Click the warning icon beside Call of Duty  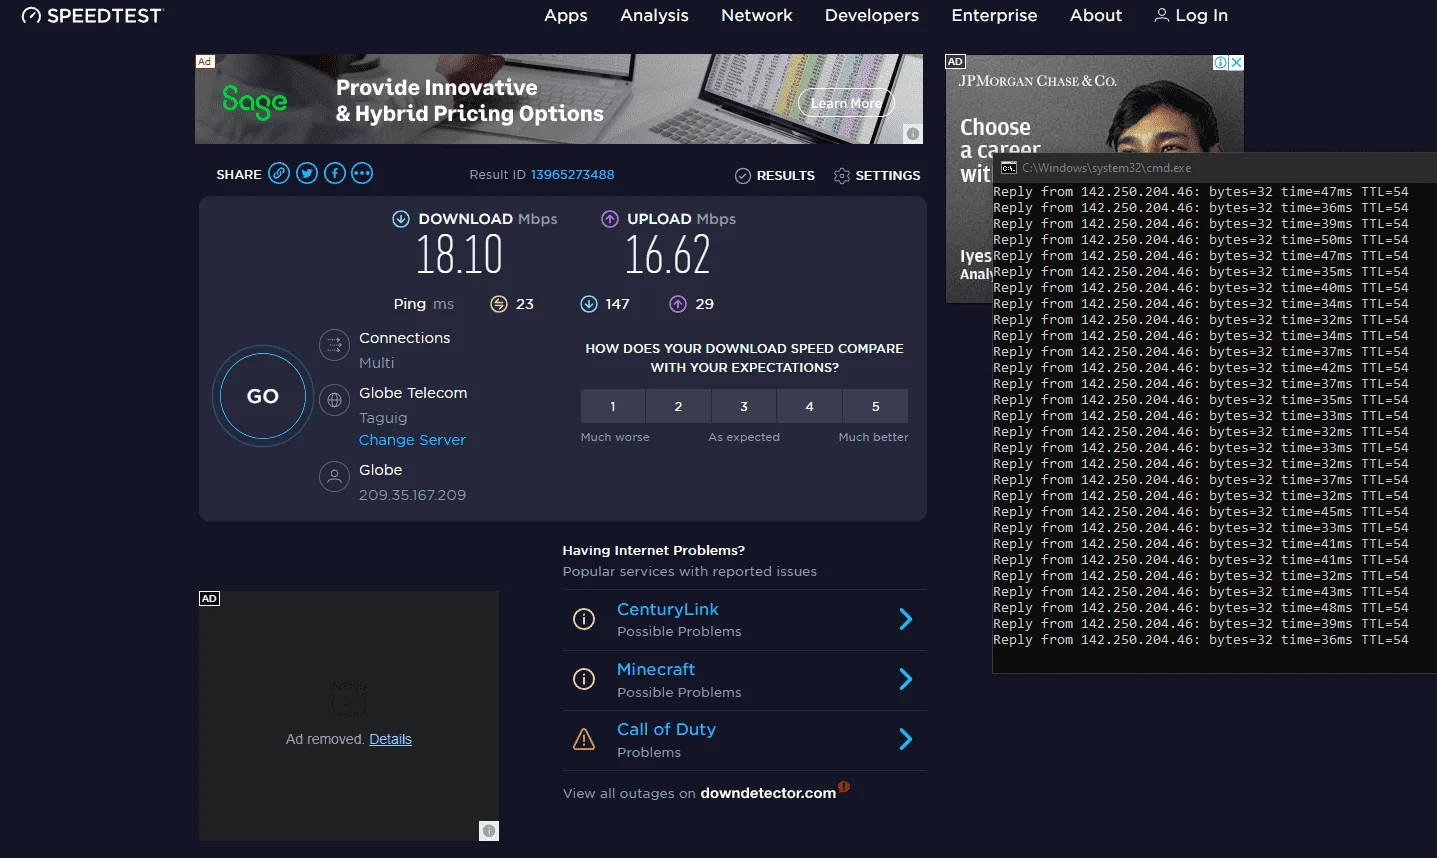[x=584, y=739]
